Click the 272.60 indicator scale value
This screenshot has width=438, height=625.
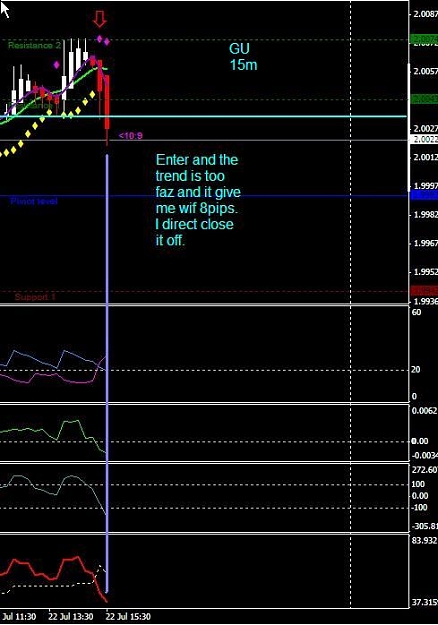point(424,470)
